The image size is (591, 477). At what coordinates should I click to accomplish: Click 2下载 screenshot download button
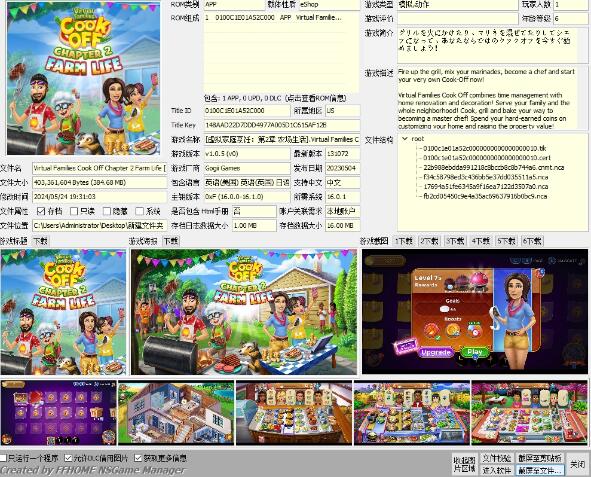(429, 241)
